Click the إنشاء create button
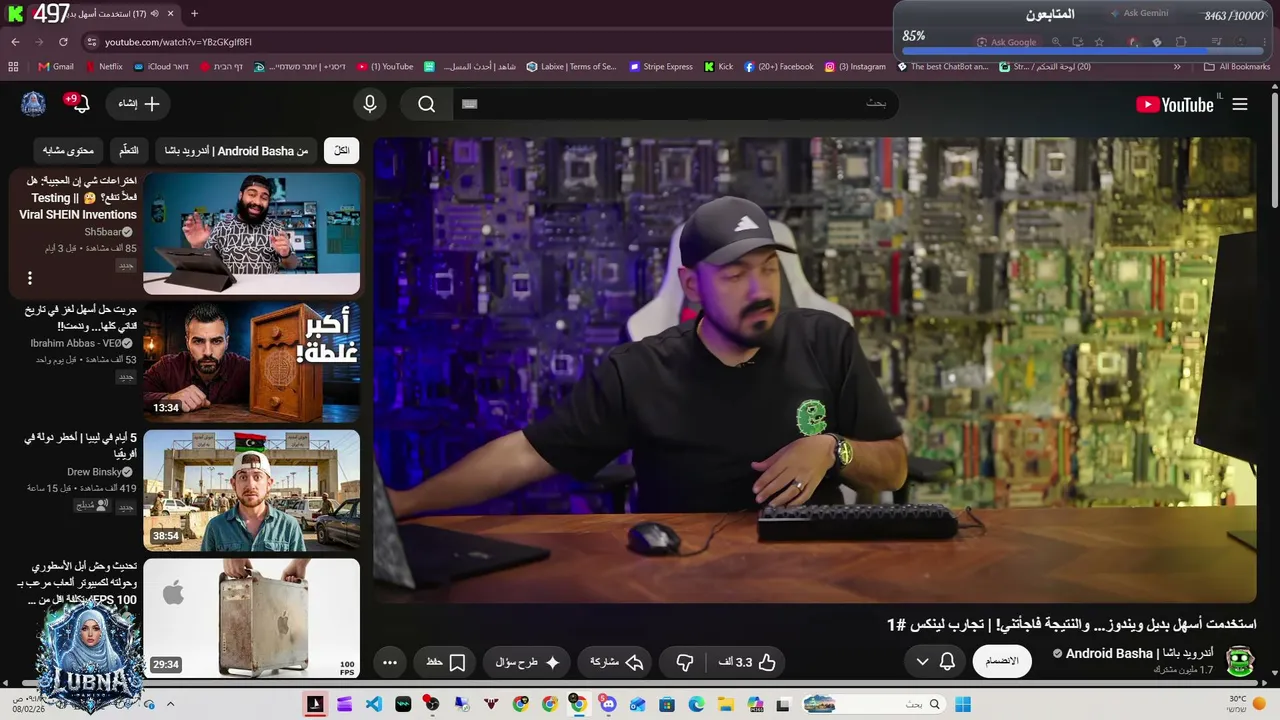 point(139,104)
